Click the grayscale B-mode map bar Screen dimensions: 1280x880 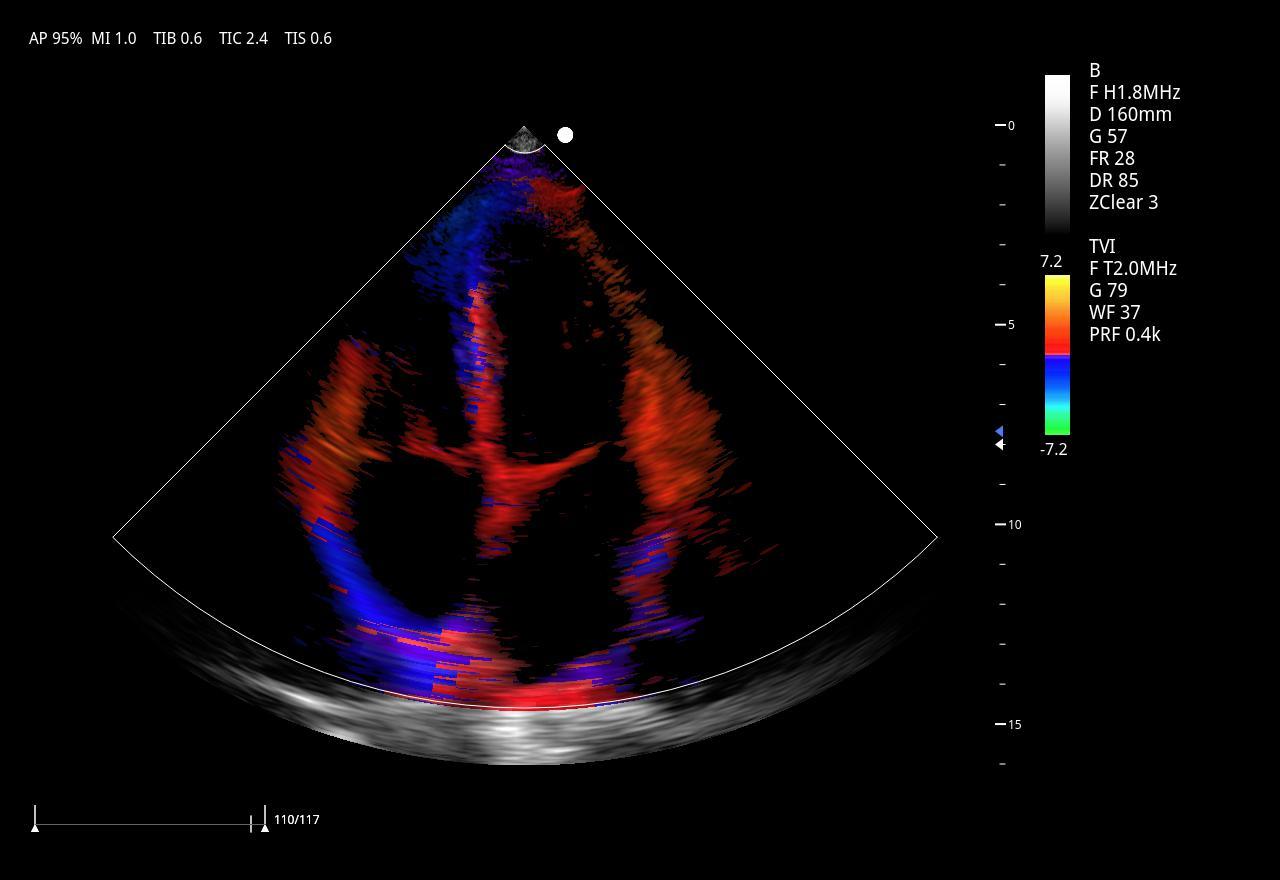(1057, 153)
